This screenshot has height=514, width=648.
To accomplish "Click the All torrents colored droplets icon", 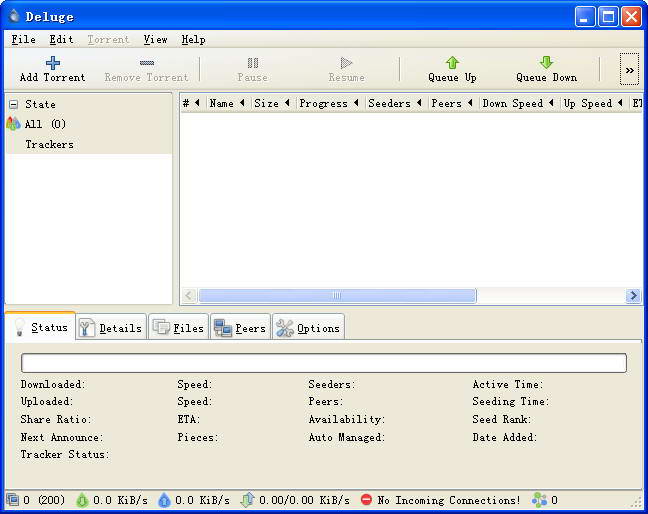I will [13, 124].
